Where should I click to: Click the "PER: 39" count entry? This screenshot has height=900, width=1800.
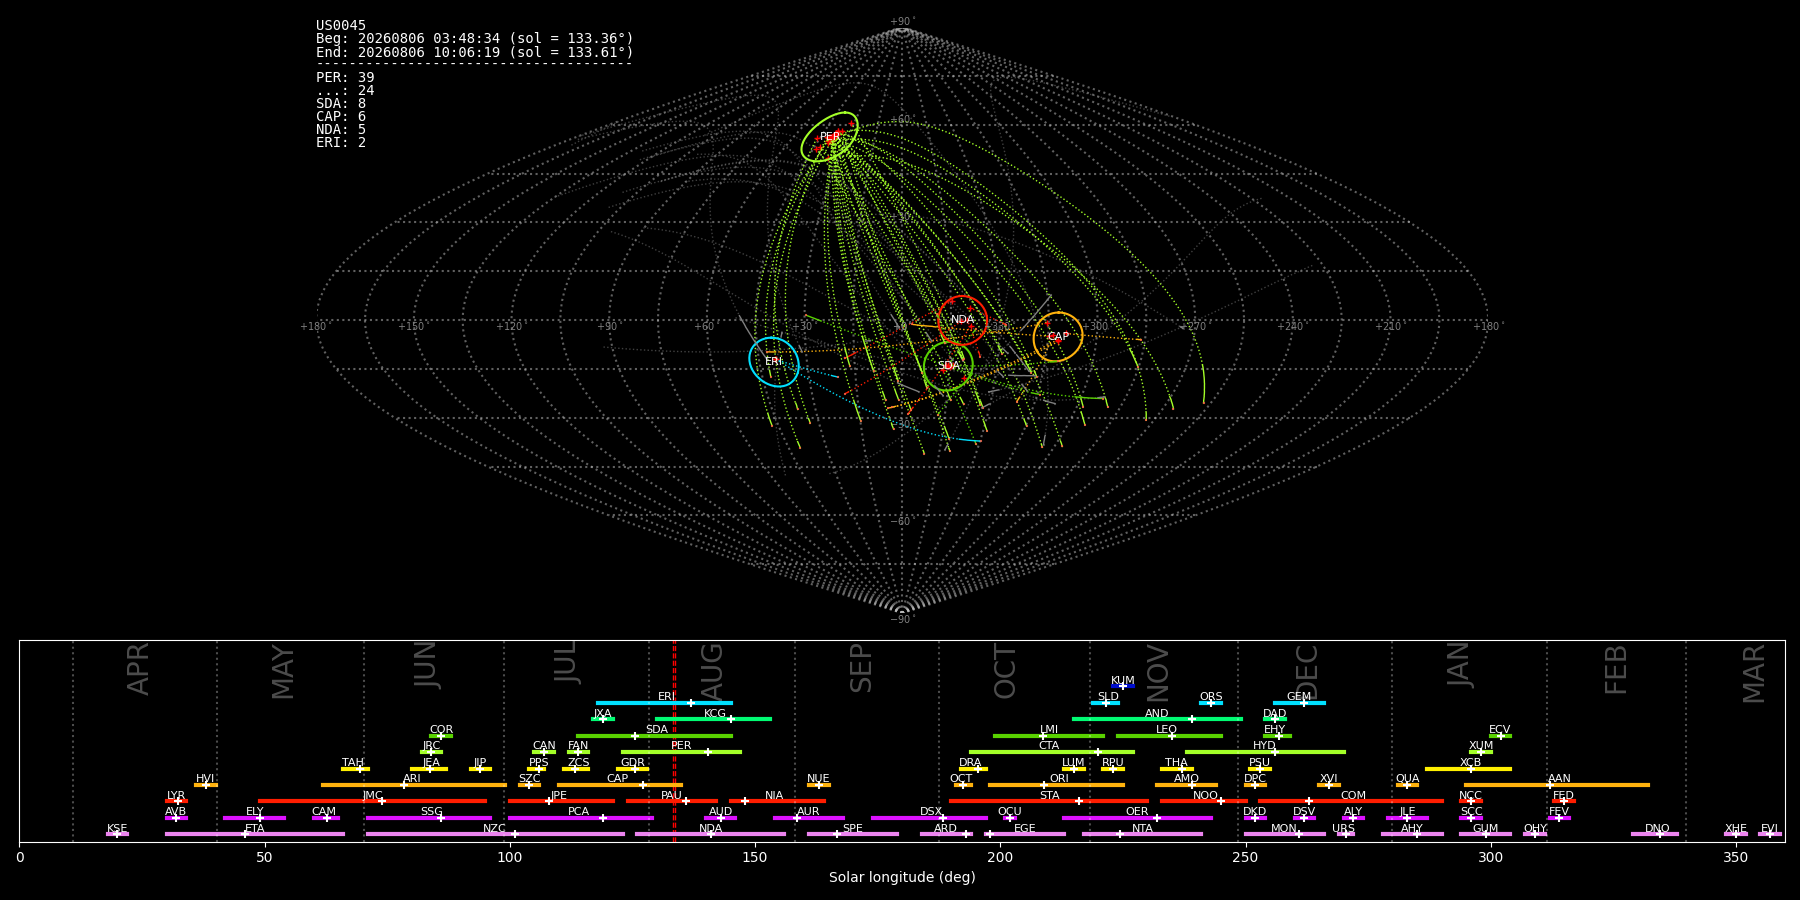(345, 77)
